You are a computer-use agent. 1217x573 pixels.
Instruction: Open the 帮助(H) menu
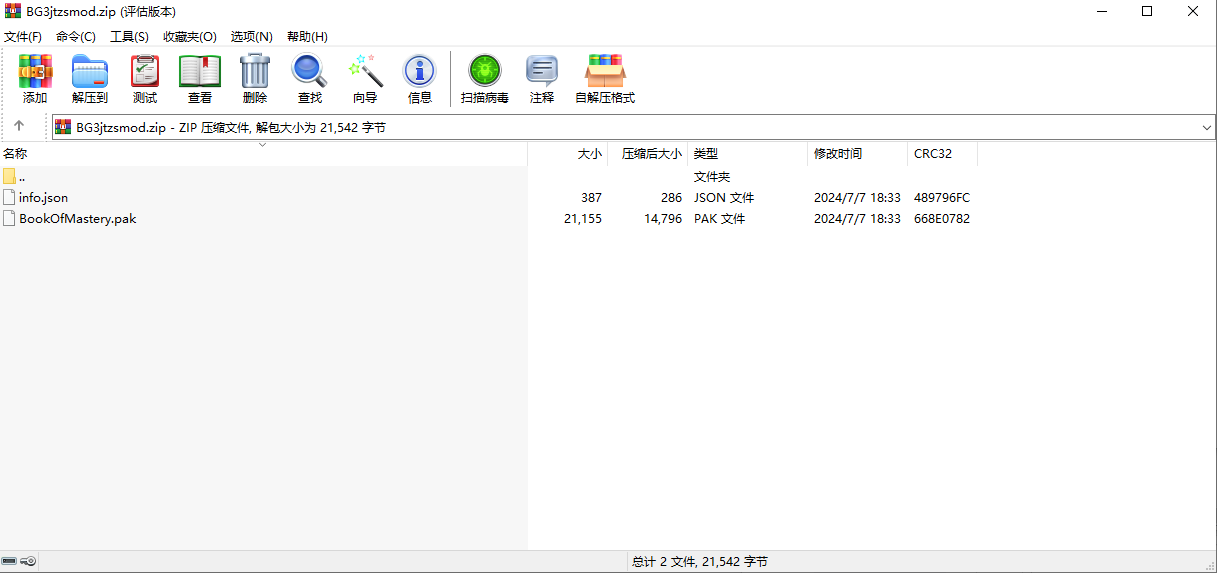pos(307,36)
